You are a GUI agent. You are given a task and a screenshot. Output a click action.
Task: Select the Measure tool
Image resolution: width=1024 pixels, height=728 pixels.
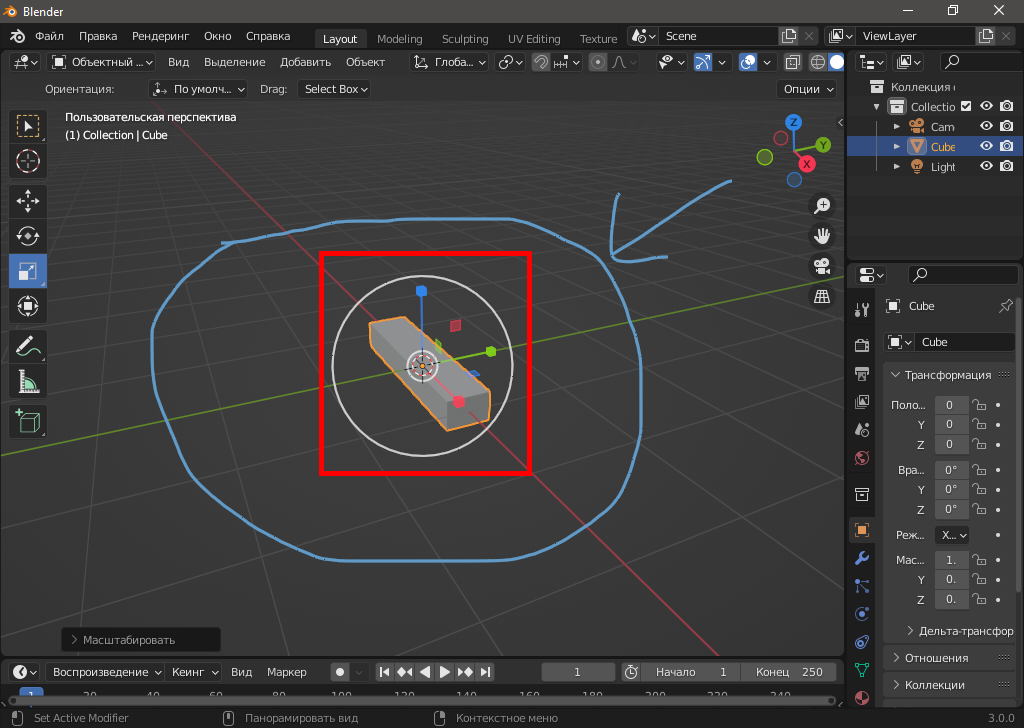tap(28, 381)
